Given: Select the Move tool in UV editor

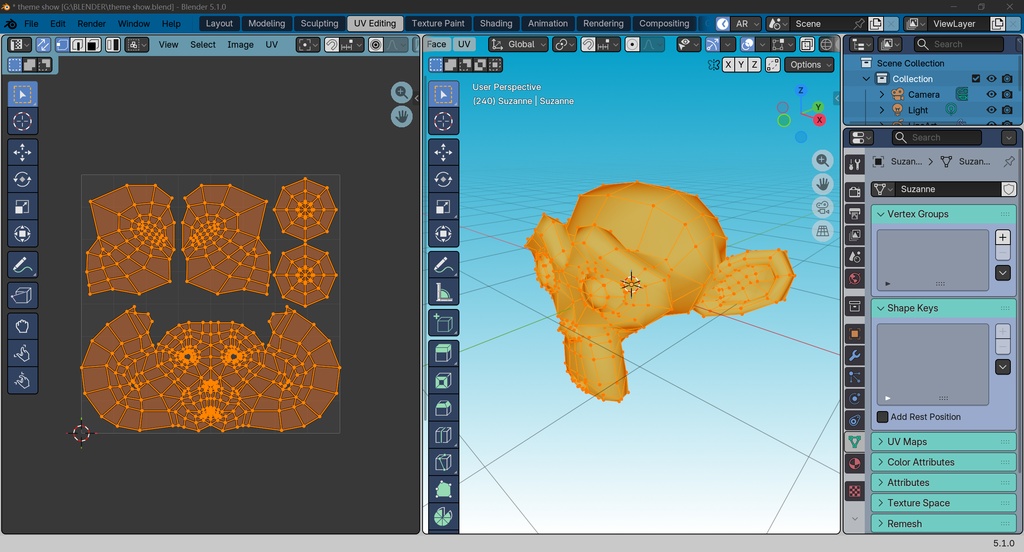Looking at the screenshot, I should (22, 152).
